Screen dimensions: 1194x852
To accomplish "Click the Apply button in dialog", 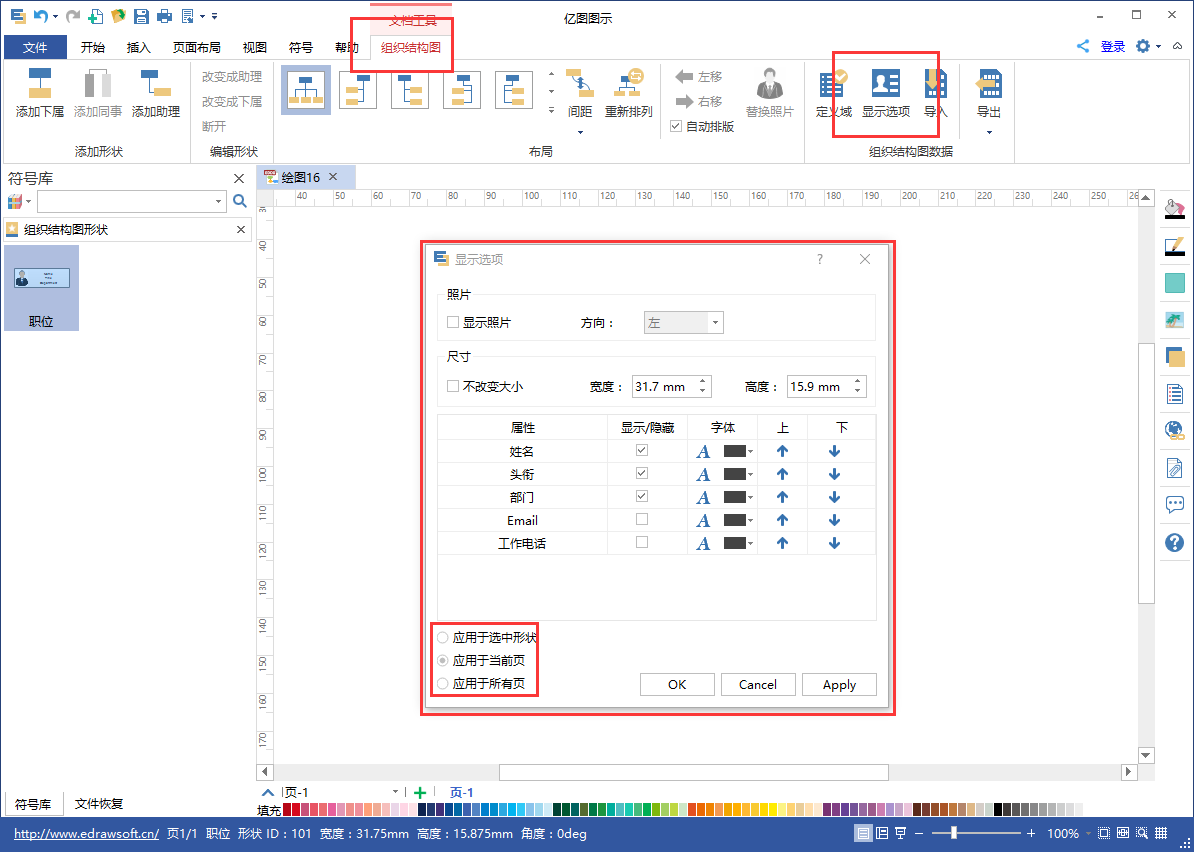I will pyautogui.click(x=839, y=684).
